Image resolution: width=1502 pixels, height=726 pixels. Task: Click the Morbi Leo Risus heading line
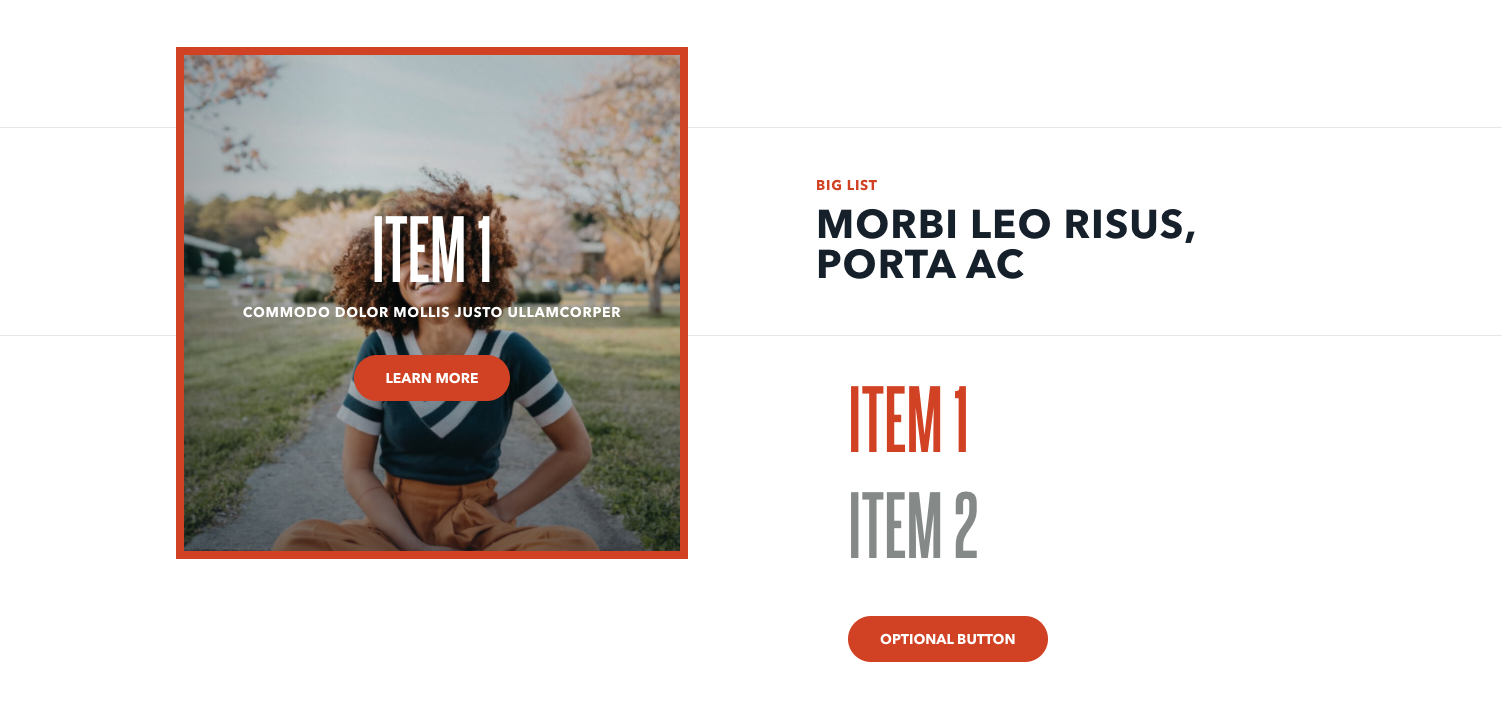click(1006, 224)
